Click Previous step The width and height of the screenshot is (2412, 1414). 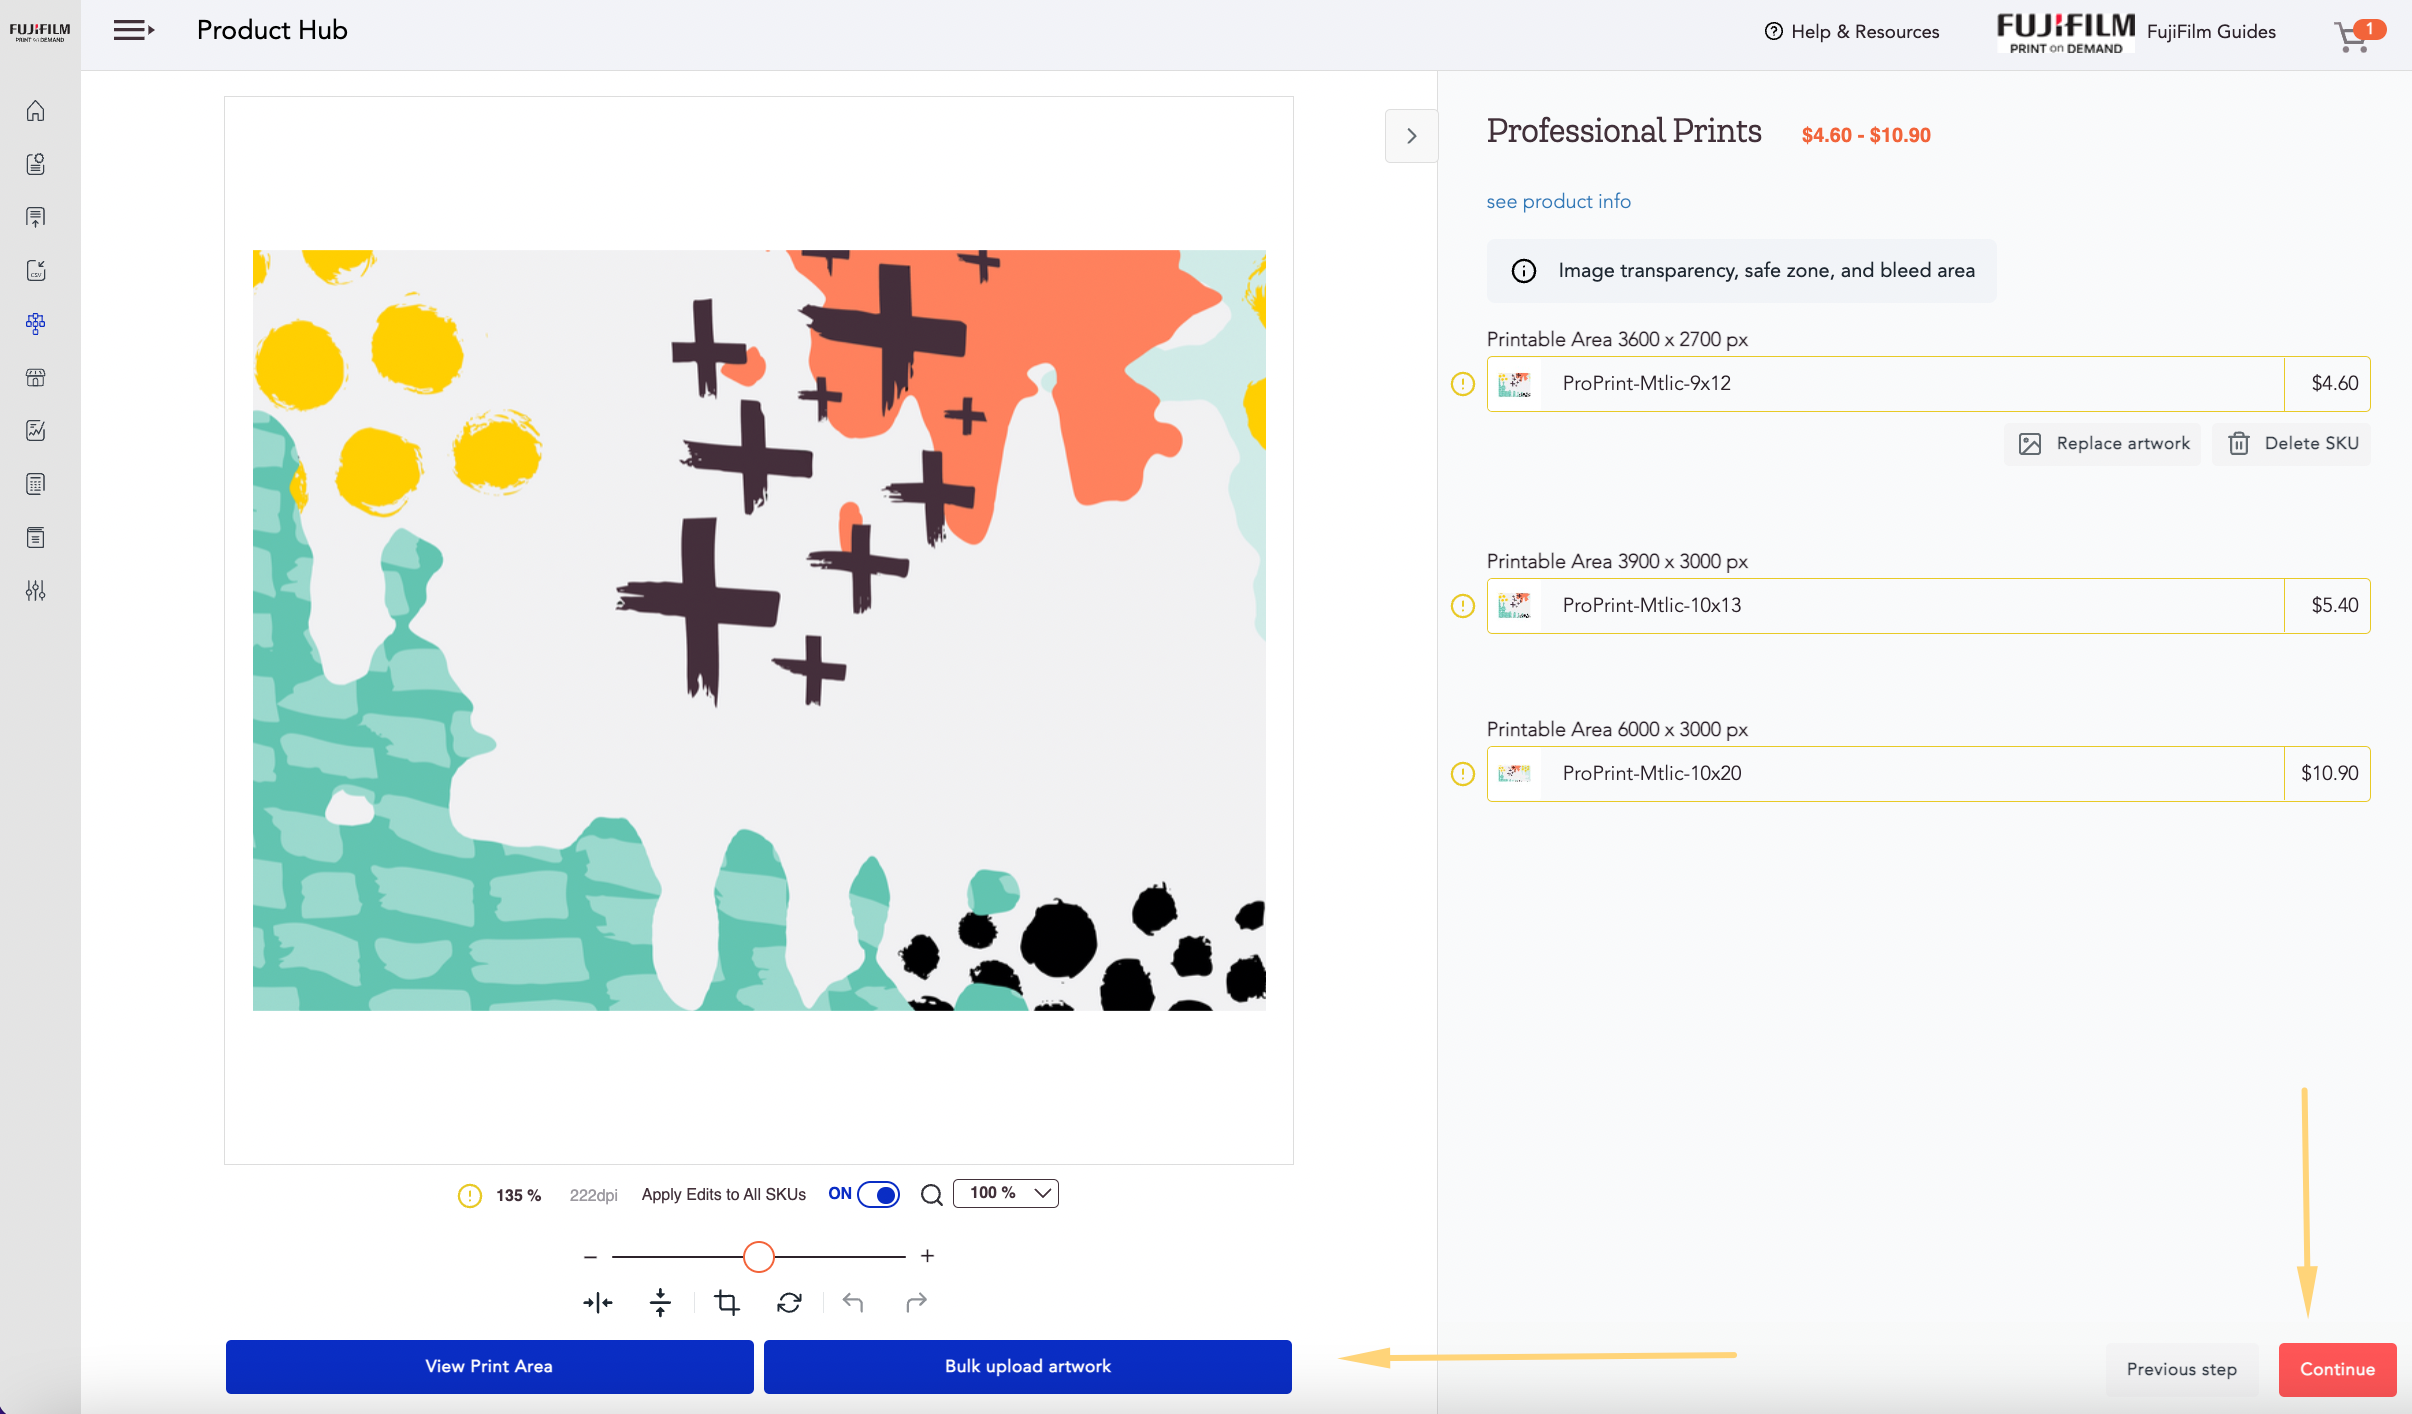point(2181,1370)
